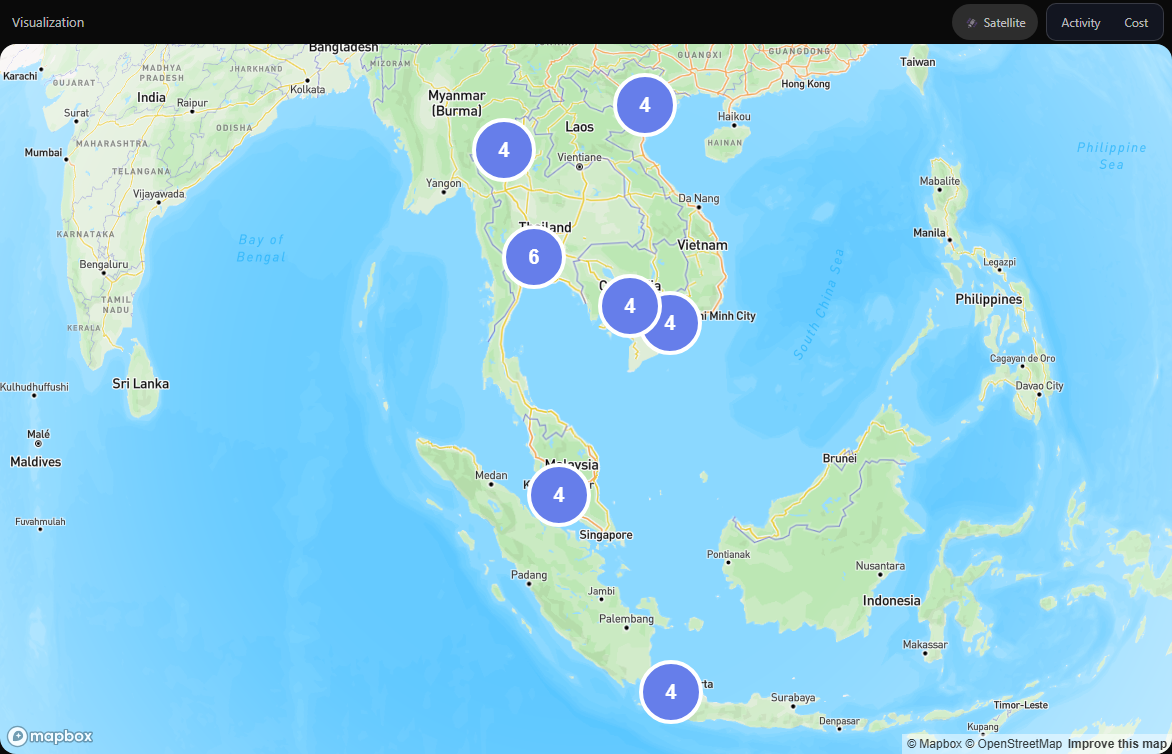Viewport: 1172px width, 754px height.
Task: Click the Palembang city label
Action: coord(626,619)
